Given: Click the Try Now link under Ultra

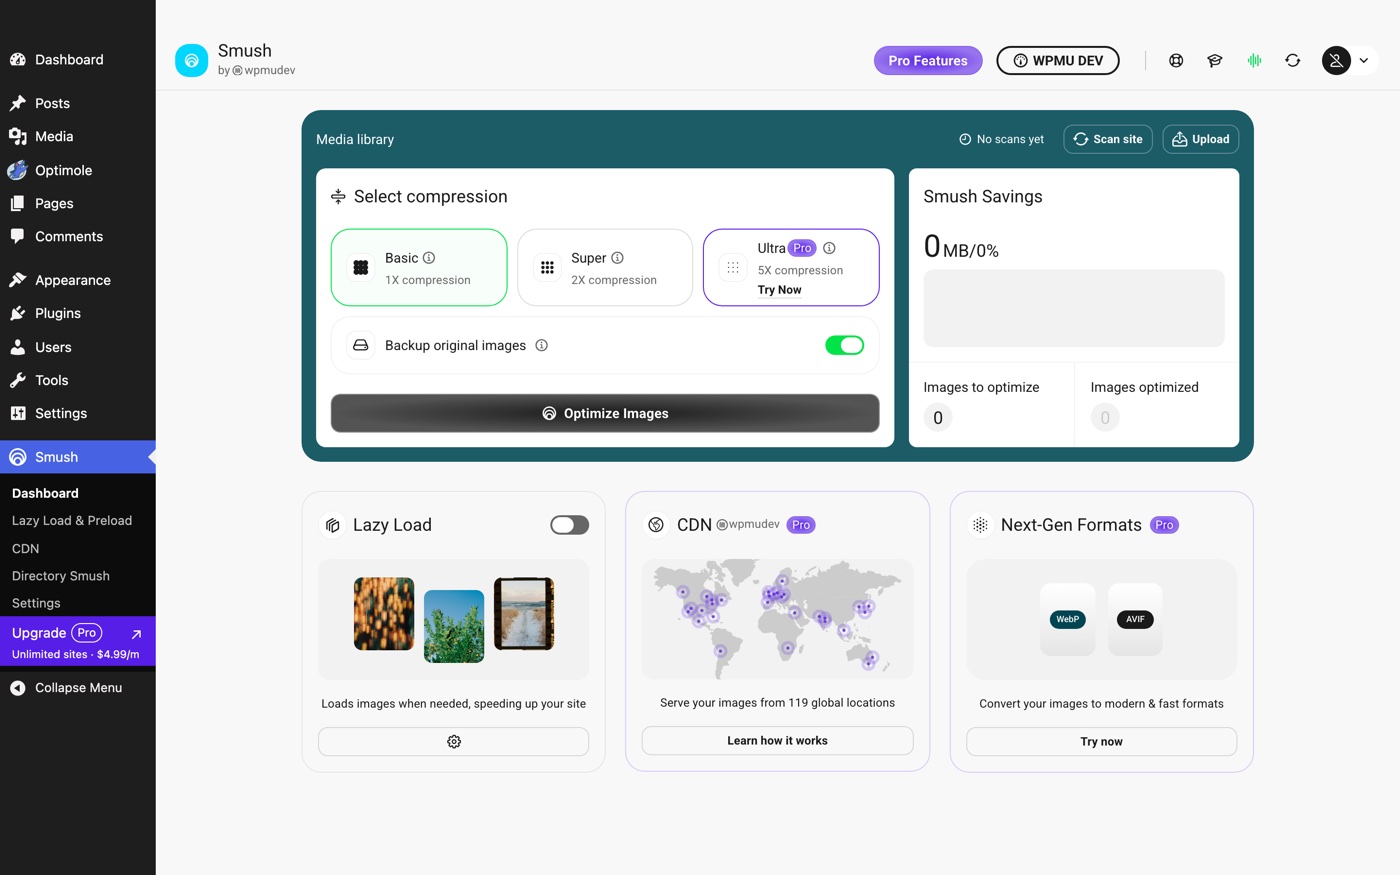Looking at the screenshot, I should point(779,290).
